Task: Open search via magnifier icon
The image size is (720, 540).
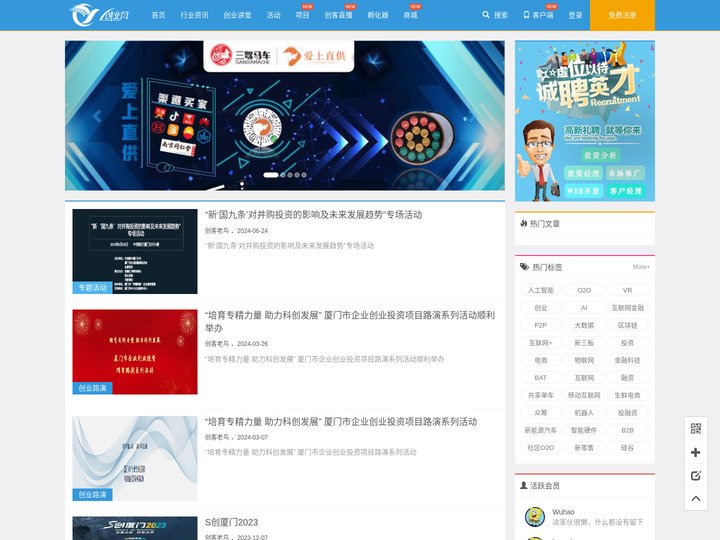Action: 486,15
